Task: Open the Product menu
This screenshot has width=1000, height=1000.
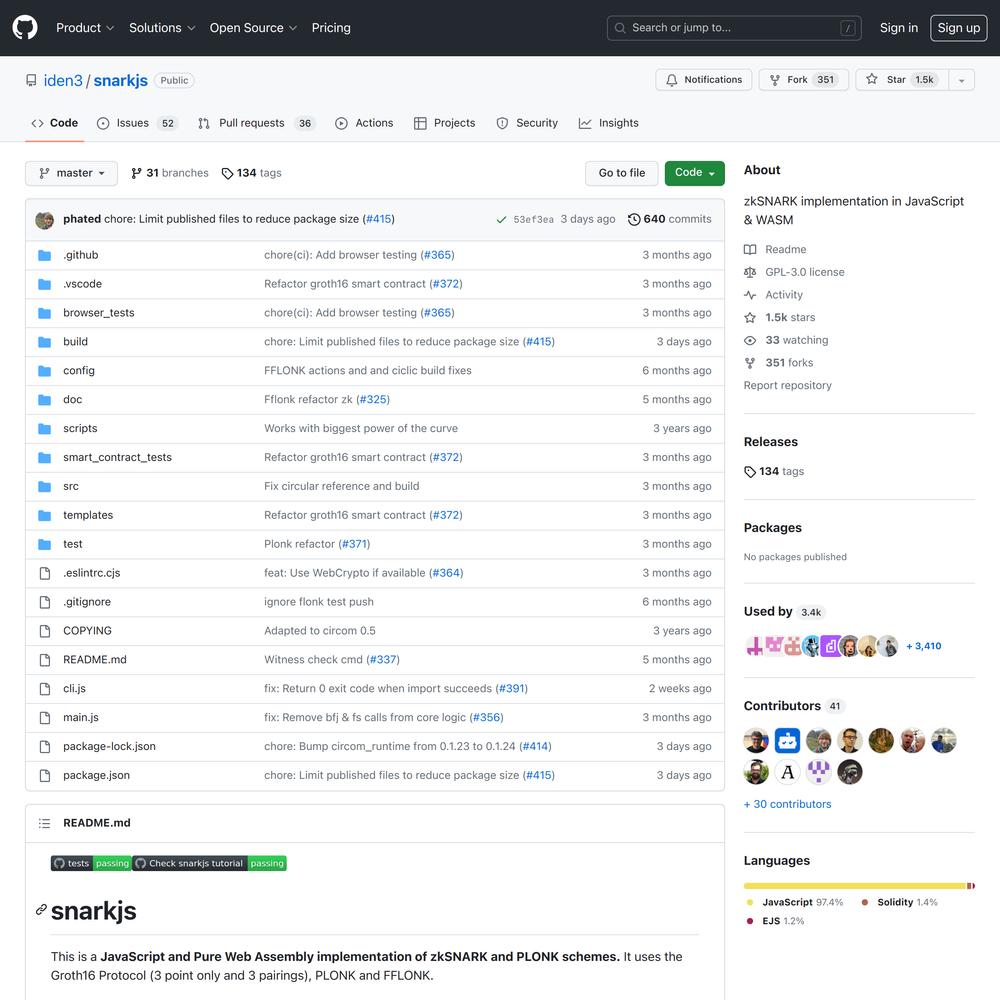Action: (x=85, y=28)
